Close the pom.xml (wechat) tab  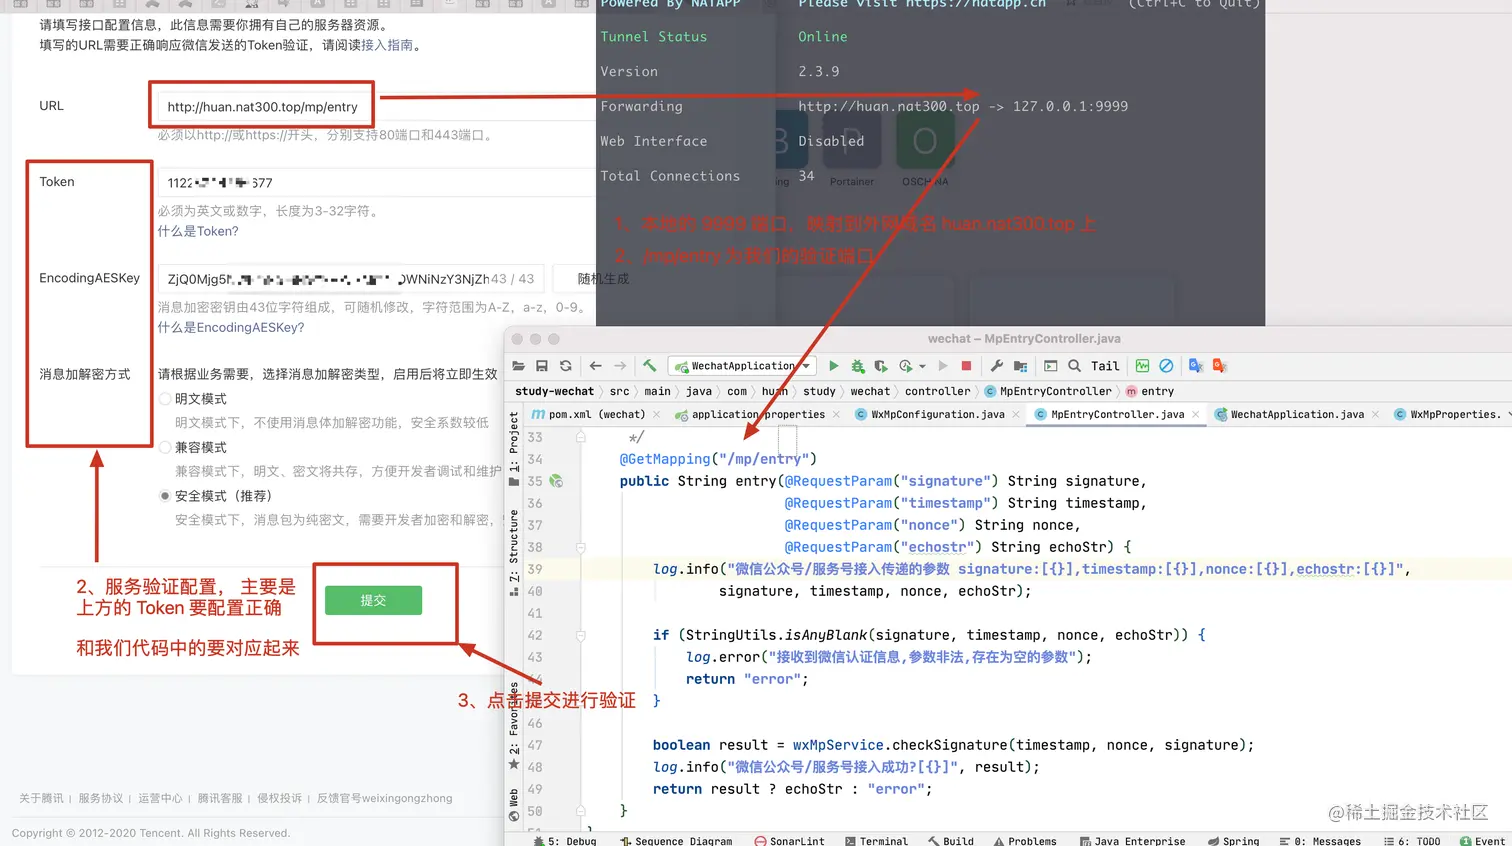click(656, 414)
